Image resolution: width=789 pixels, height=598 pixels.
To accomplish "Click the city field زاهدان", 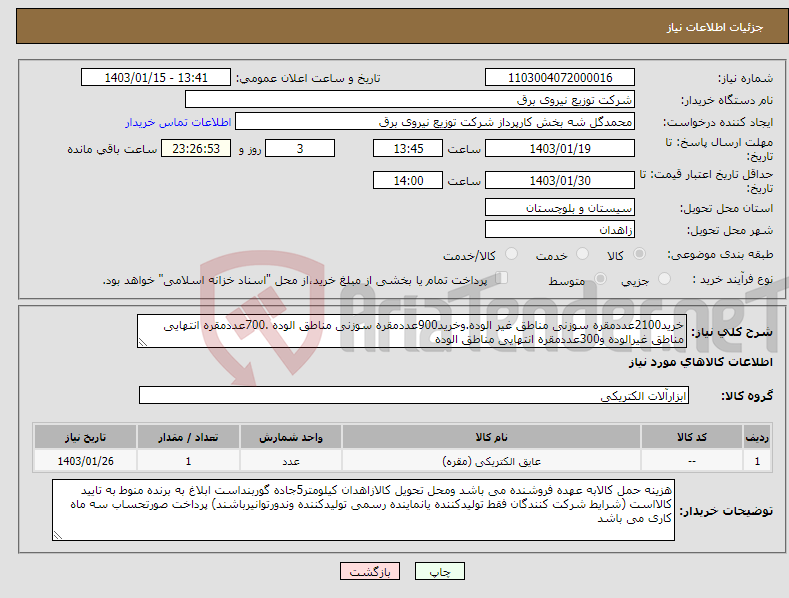I will (560, 230).
